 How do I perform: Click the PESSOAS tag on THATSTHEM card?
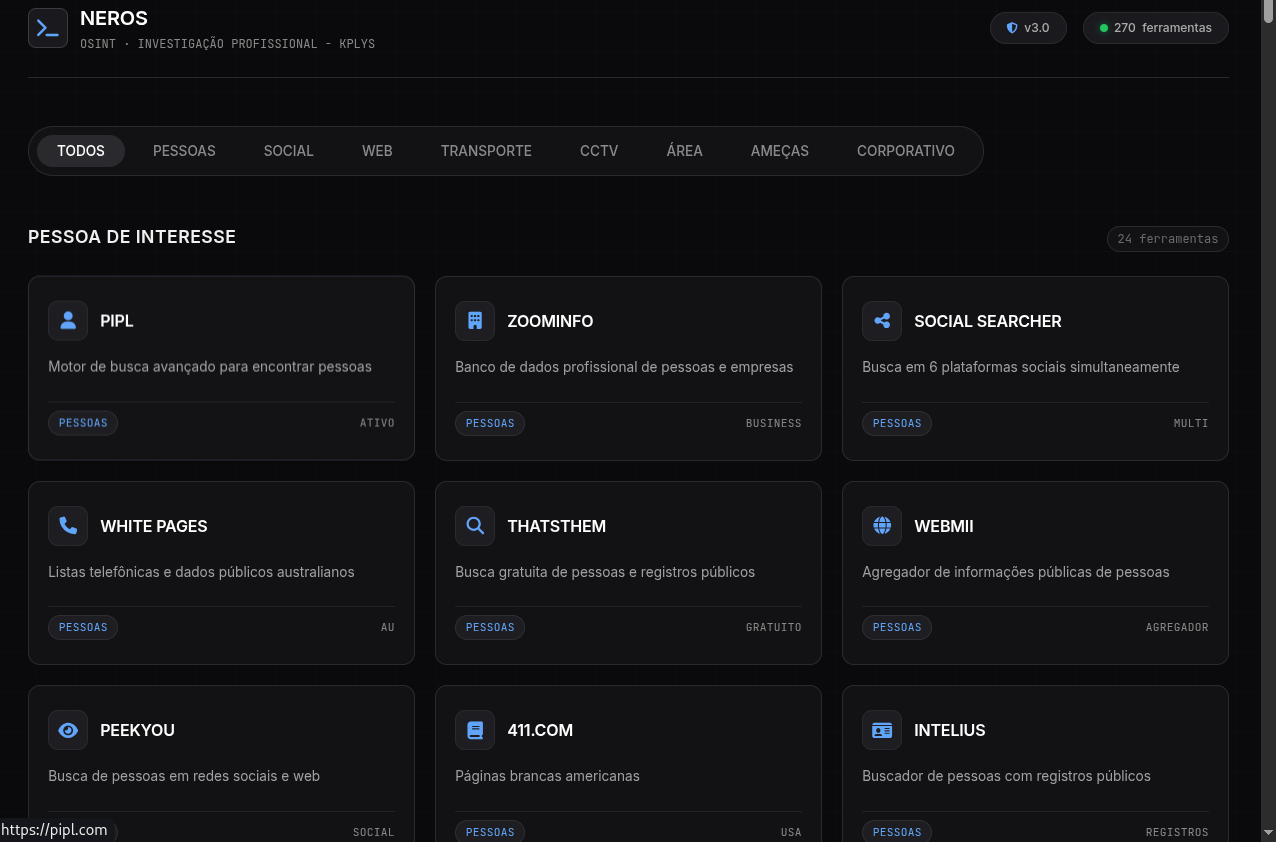tap(490, 627)
